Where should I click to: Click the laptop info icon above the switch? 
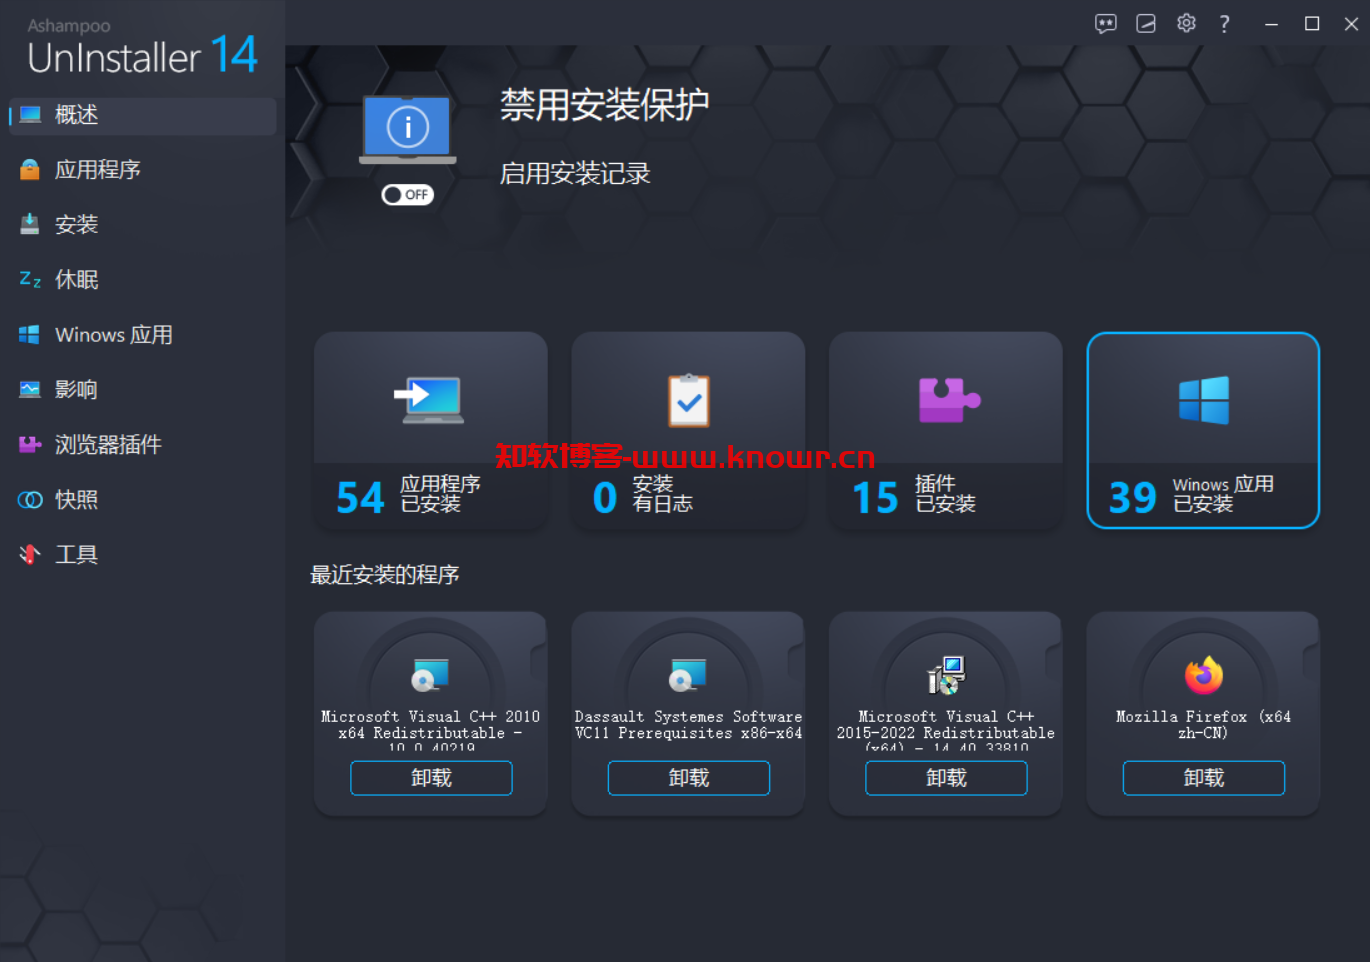point(408,130)
